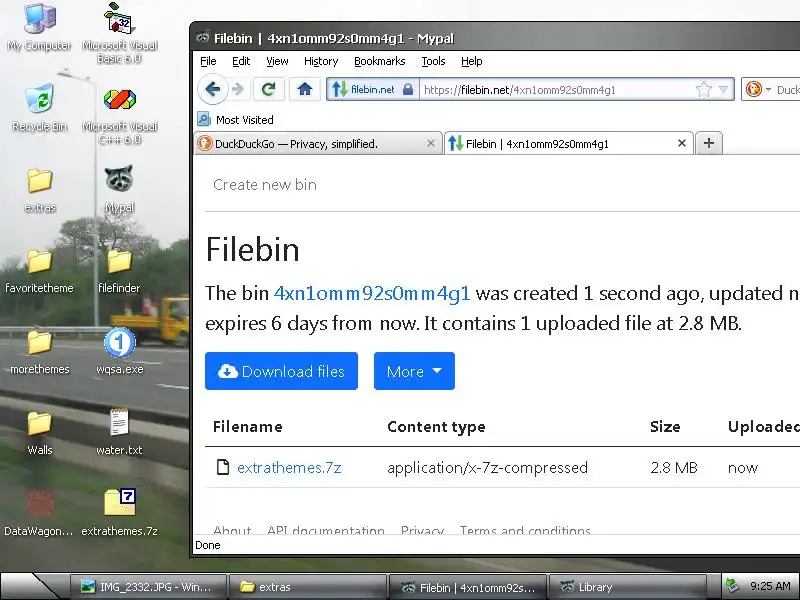Reload the page with Refresh icon
This screenshot has width=800, height=600.
pyautogui.click(x=268, y=90)
